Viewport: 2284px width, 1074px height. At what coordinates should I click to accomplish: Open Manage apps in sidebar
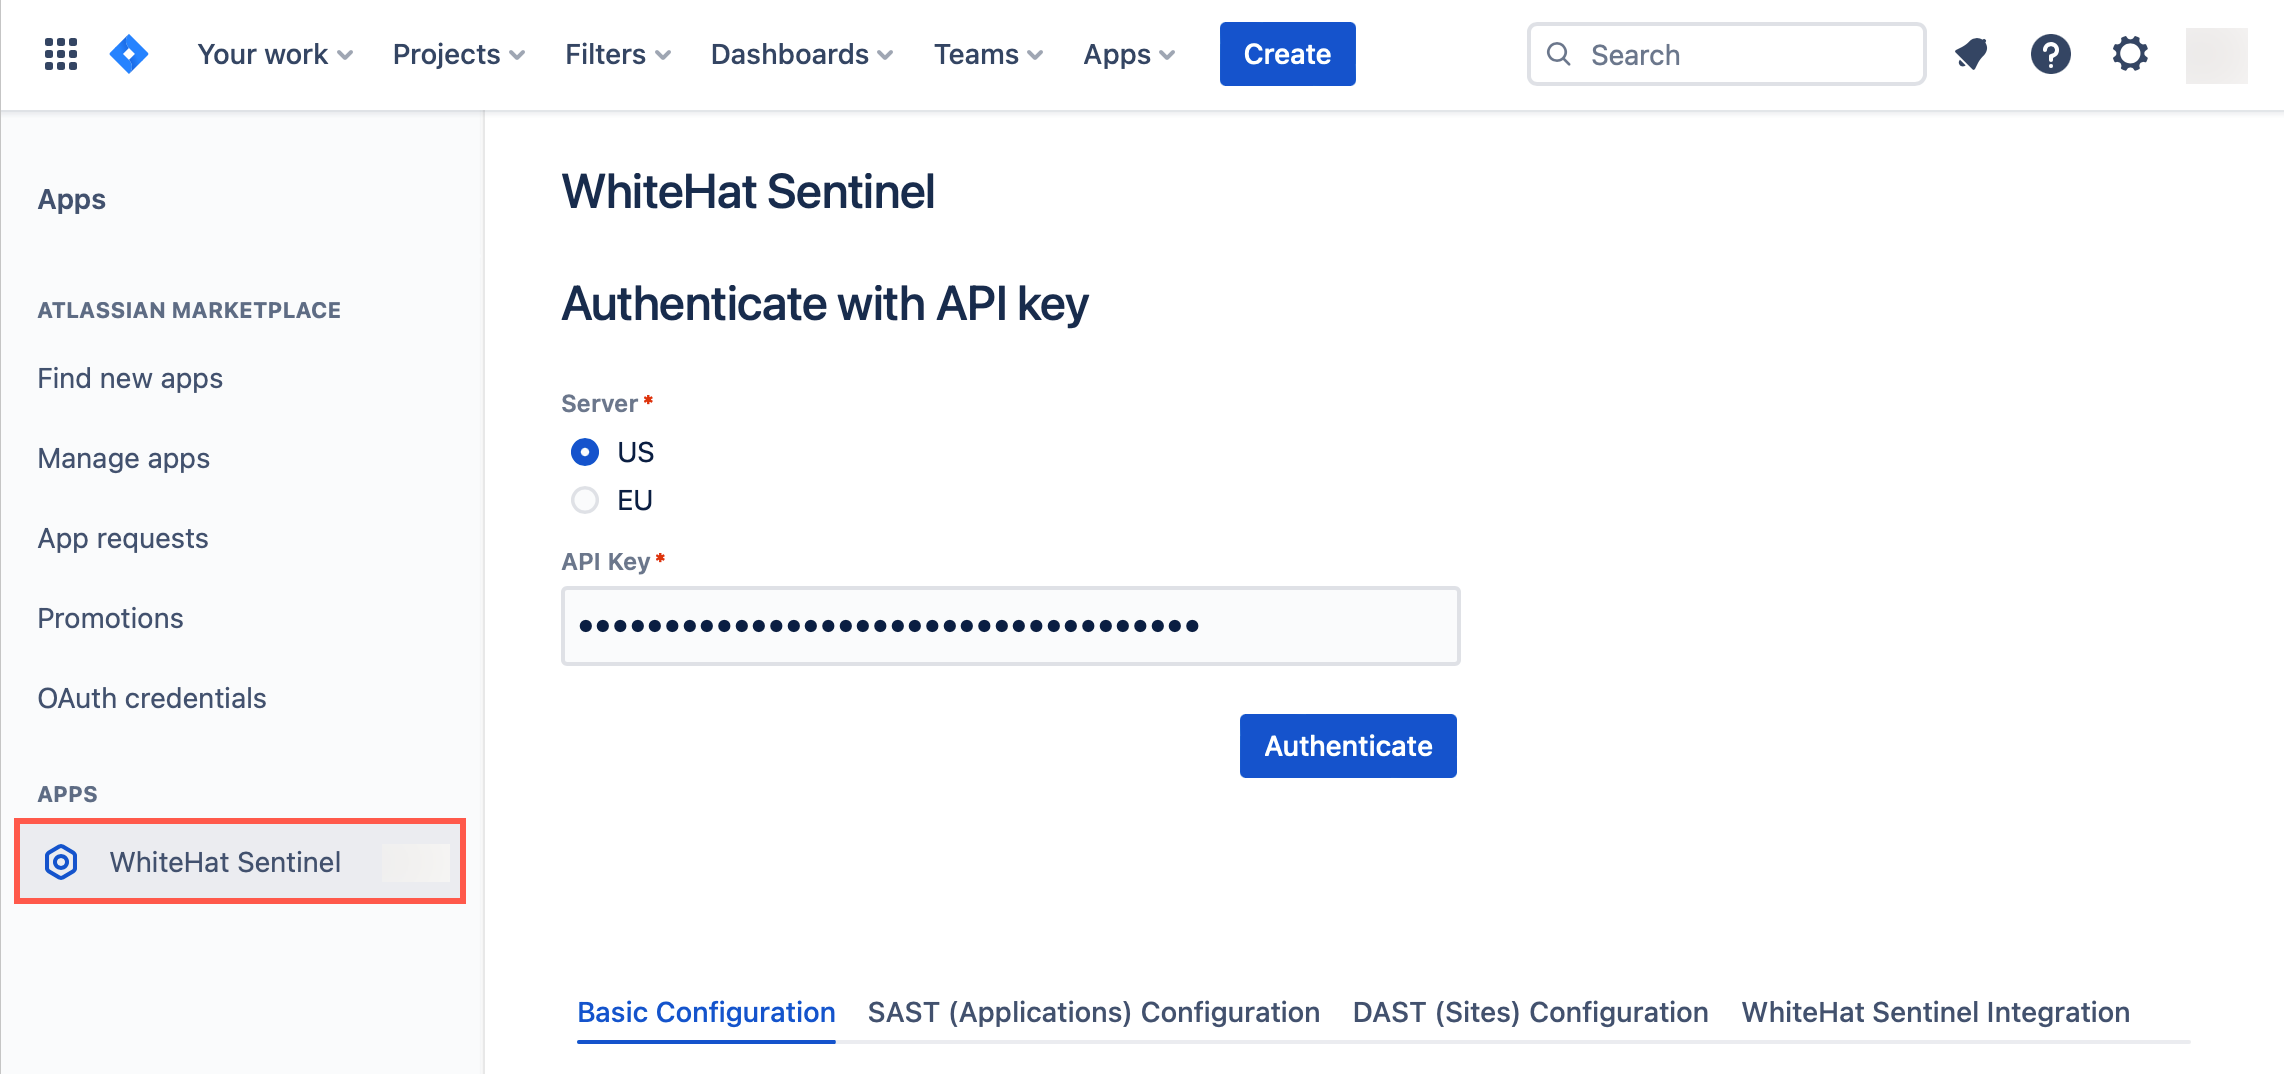coord(124,458)
